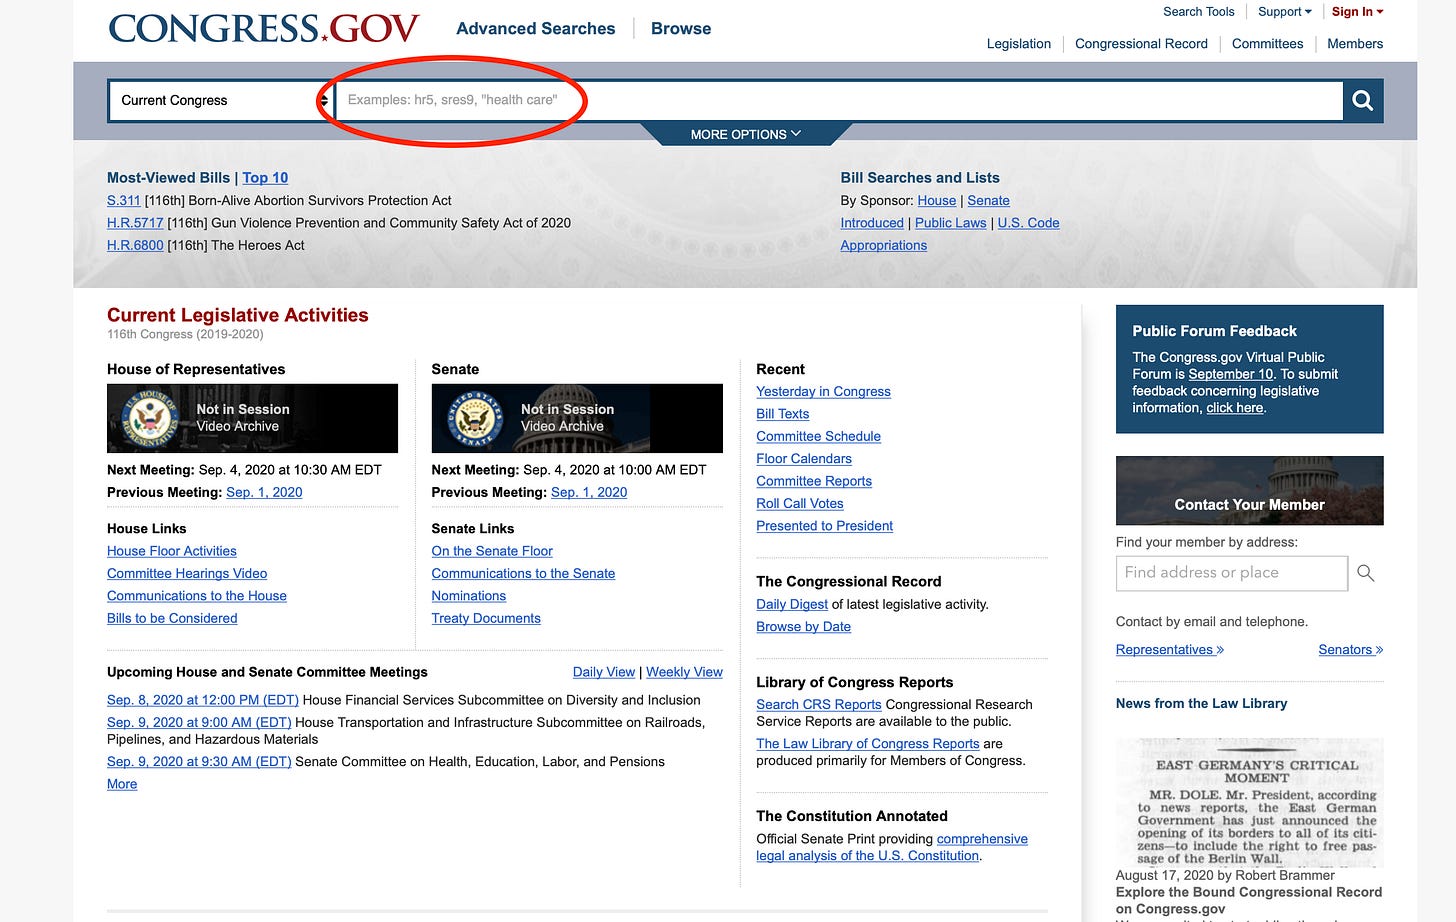Open Sep. 8, 2020 at 12:00 PM meeting

203,700
